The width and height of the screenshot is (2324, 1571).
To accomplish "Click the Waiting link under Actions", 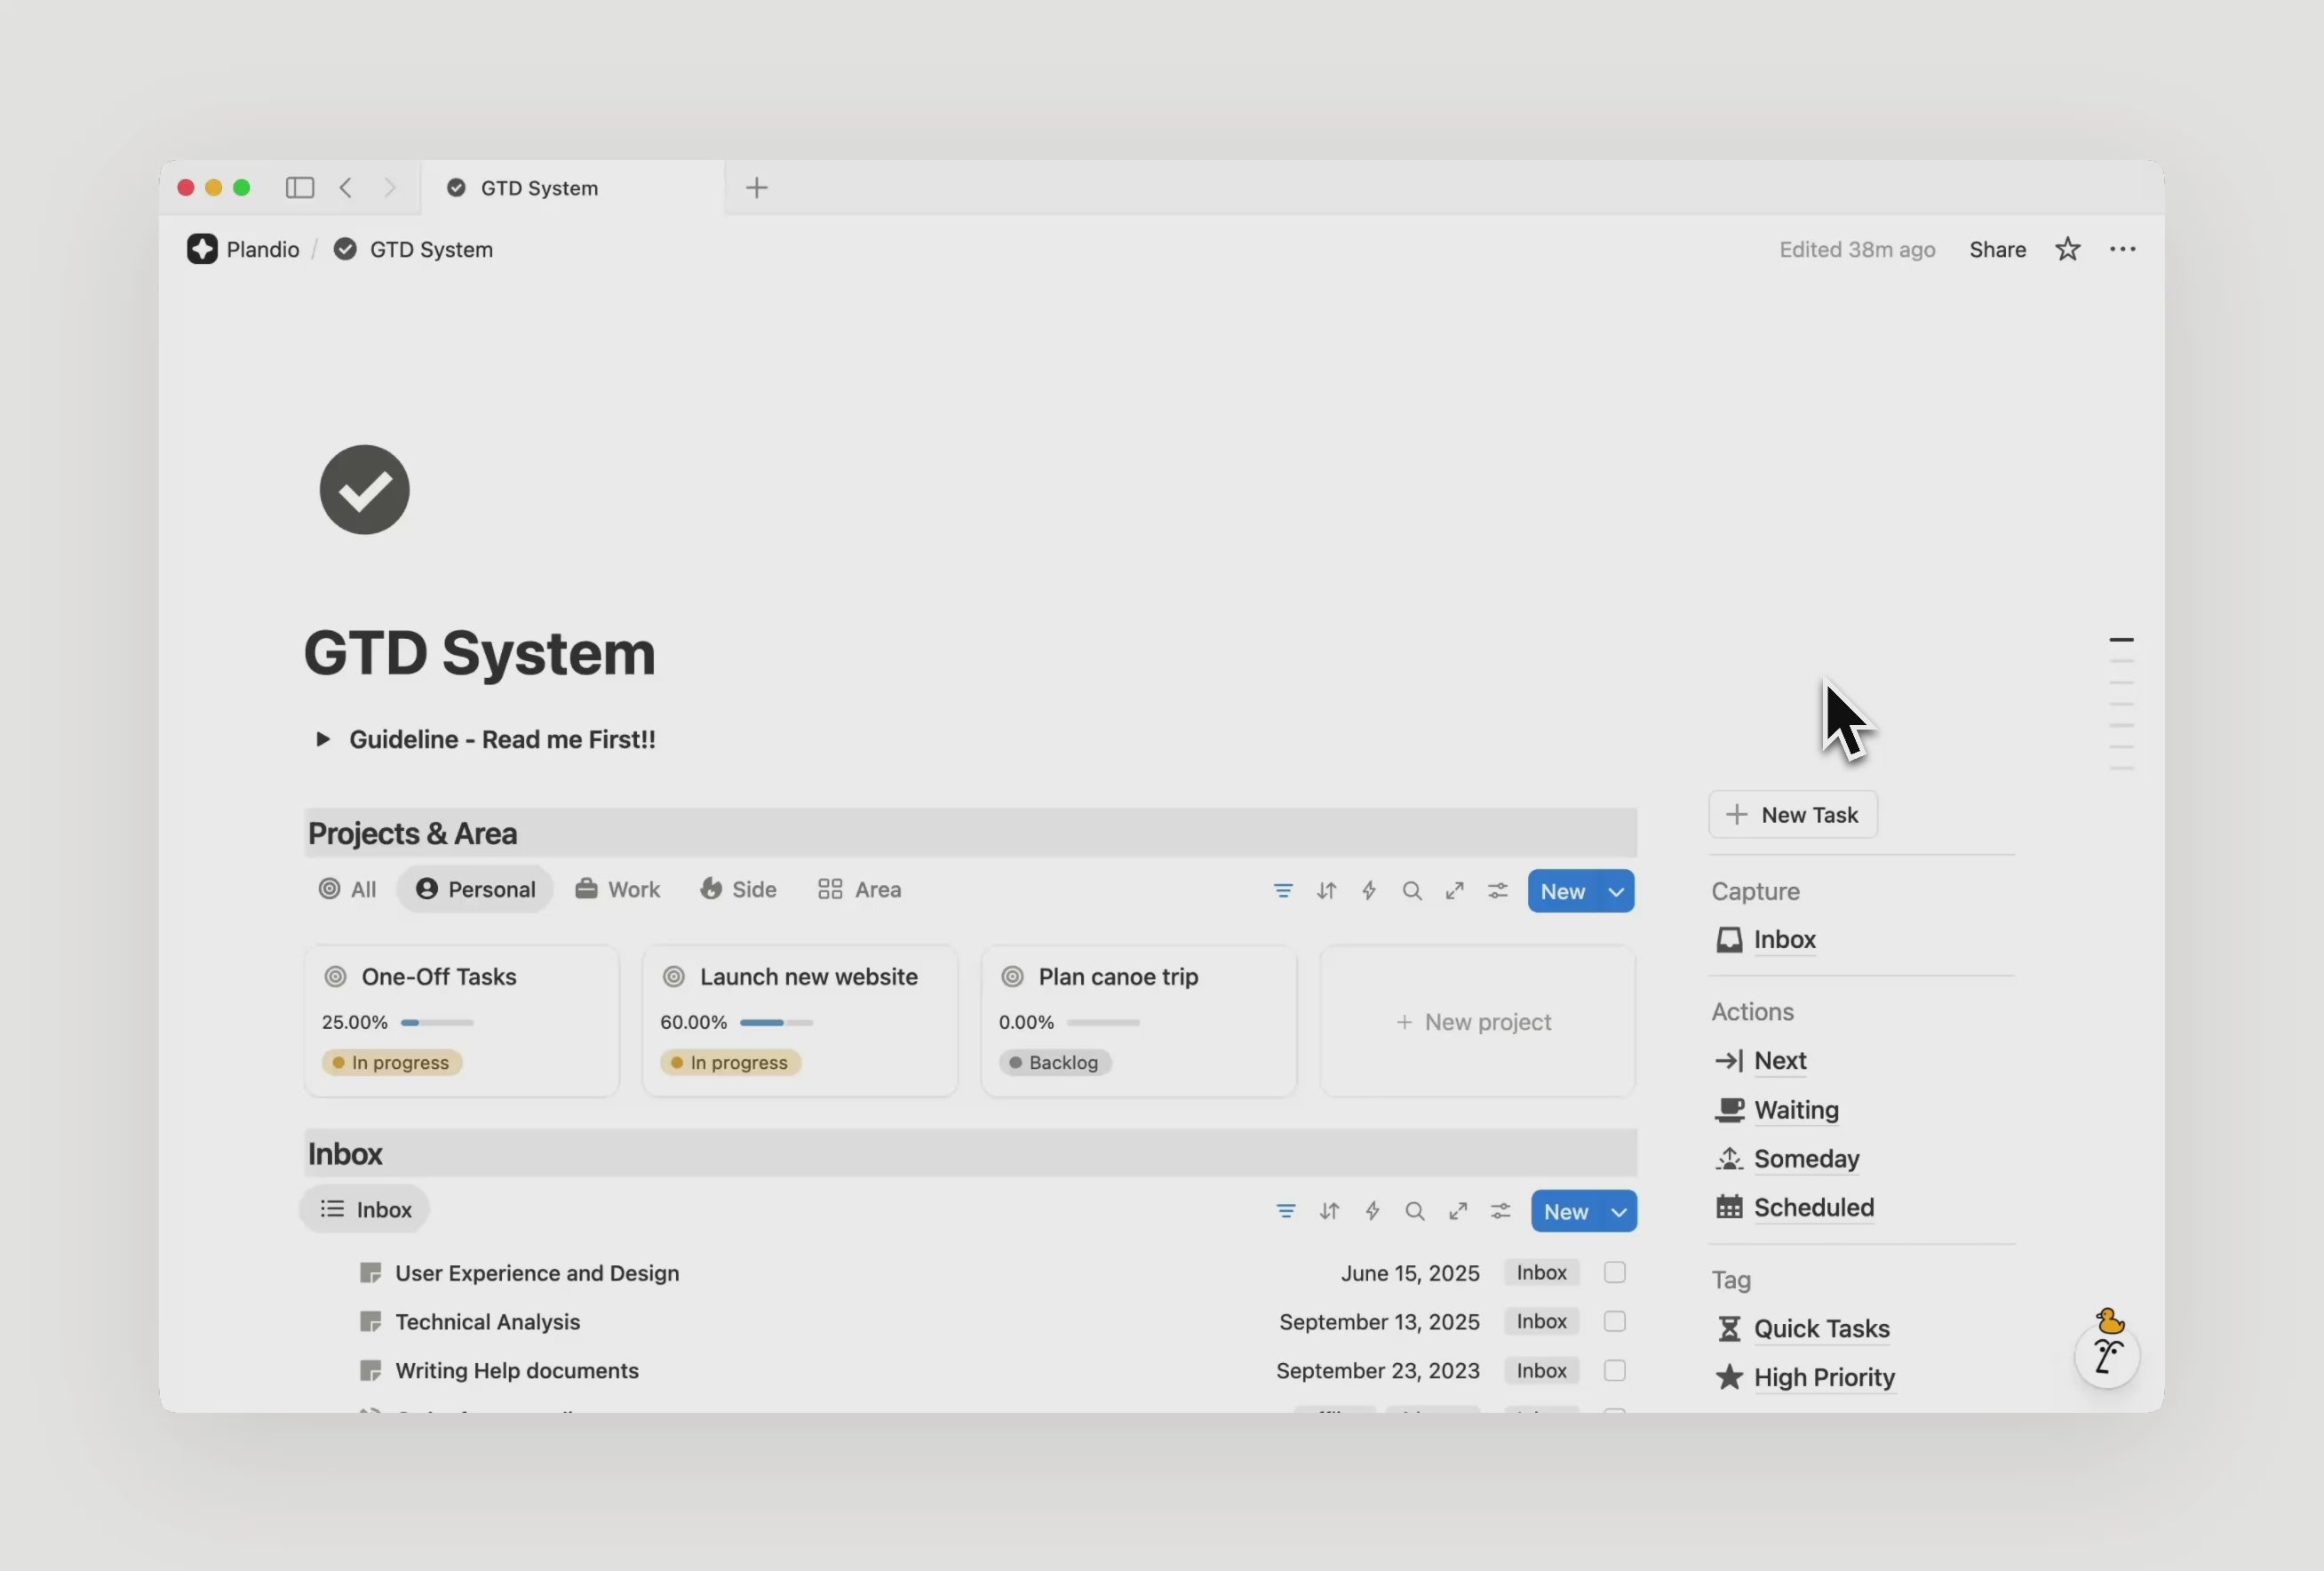I will (x=1794, y=1110).
